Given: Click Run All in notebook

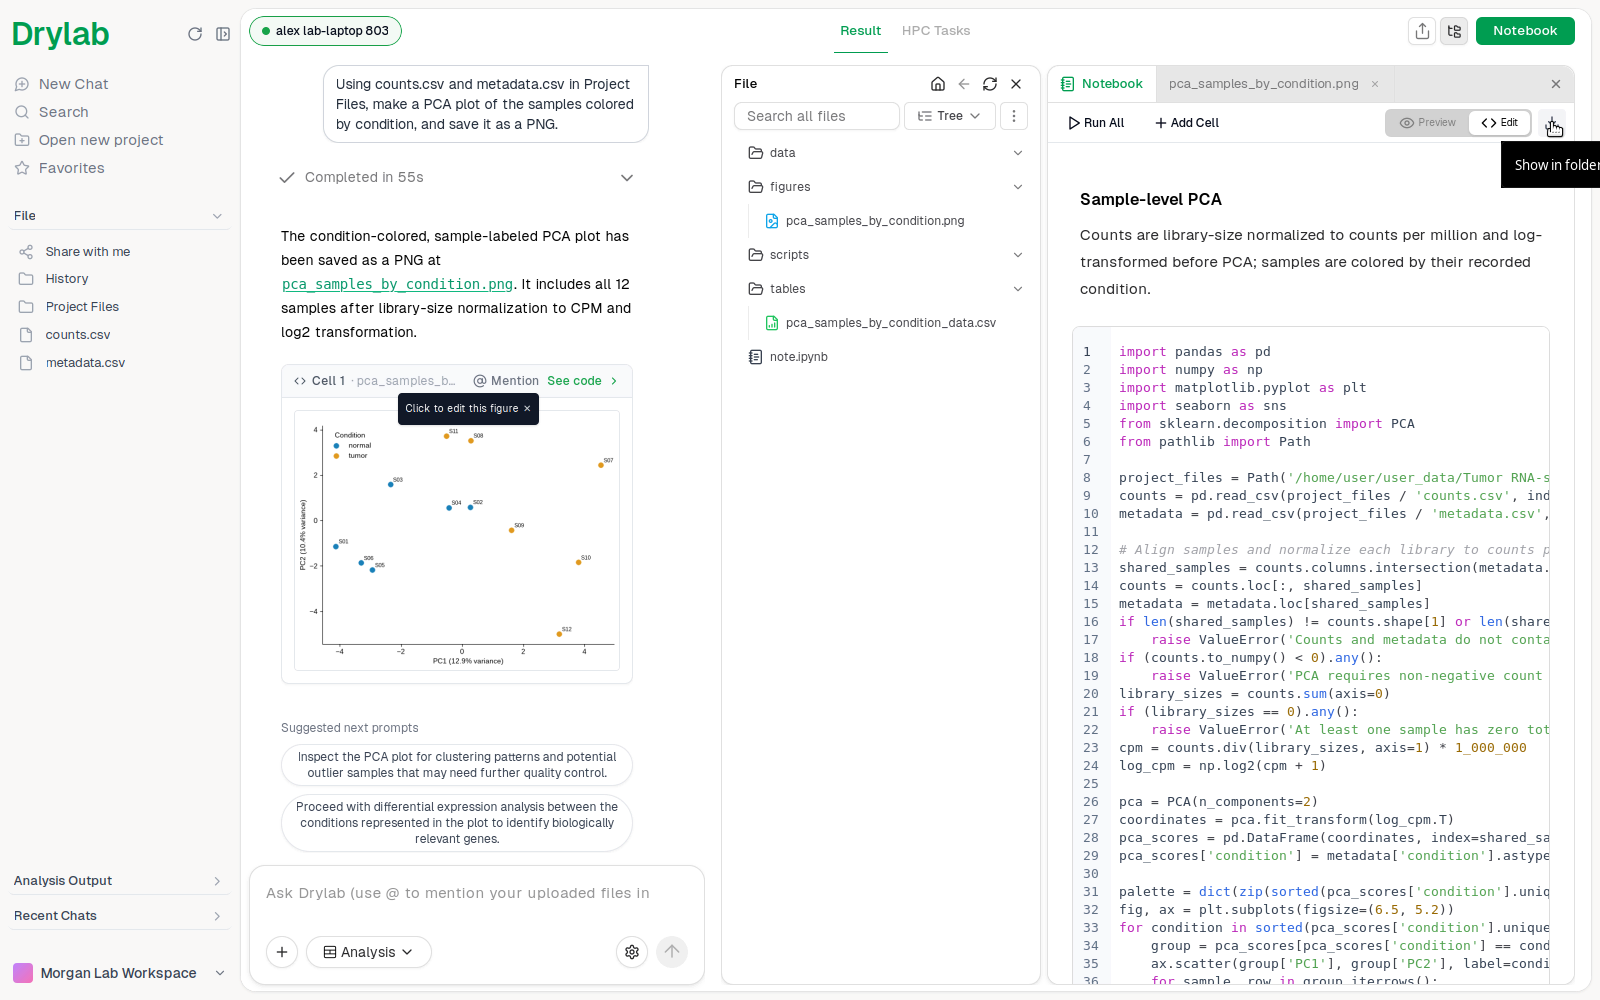Looking at the screenshot, I should (x=1096, y=123).
